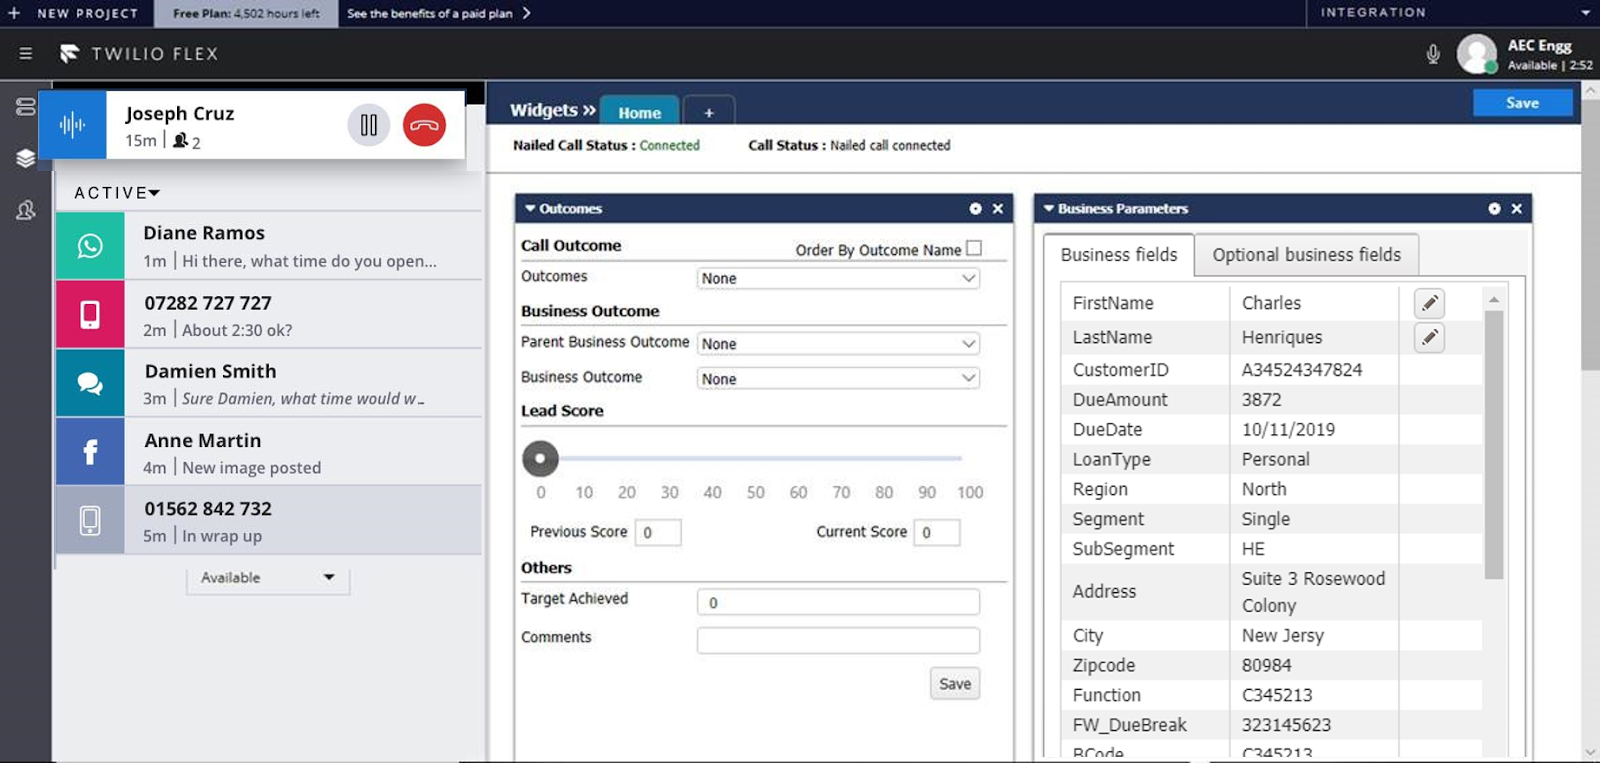The height and width of the screenshot is (763, 1600).
Task: Select the Optional business fields tab
Action: coord(1307,255)
